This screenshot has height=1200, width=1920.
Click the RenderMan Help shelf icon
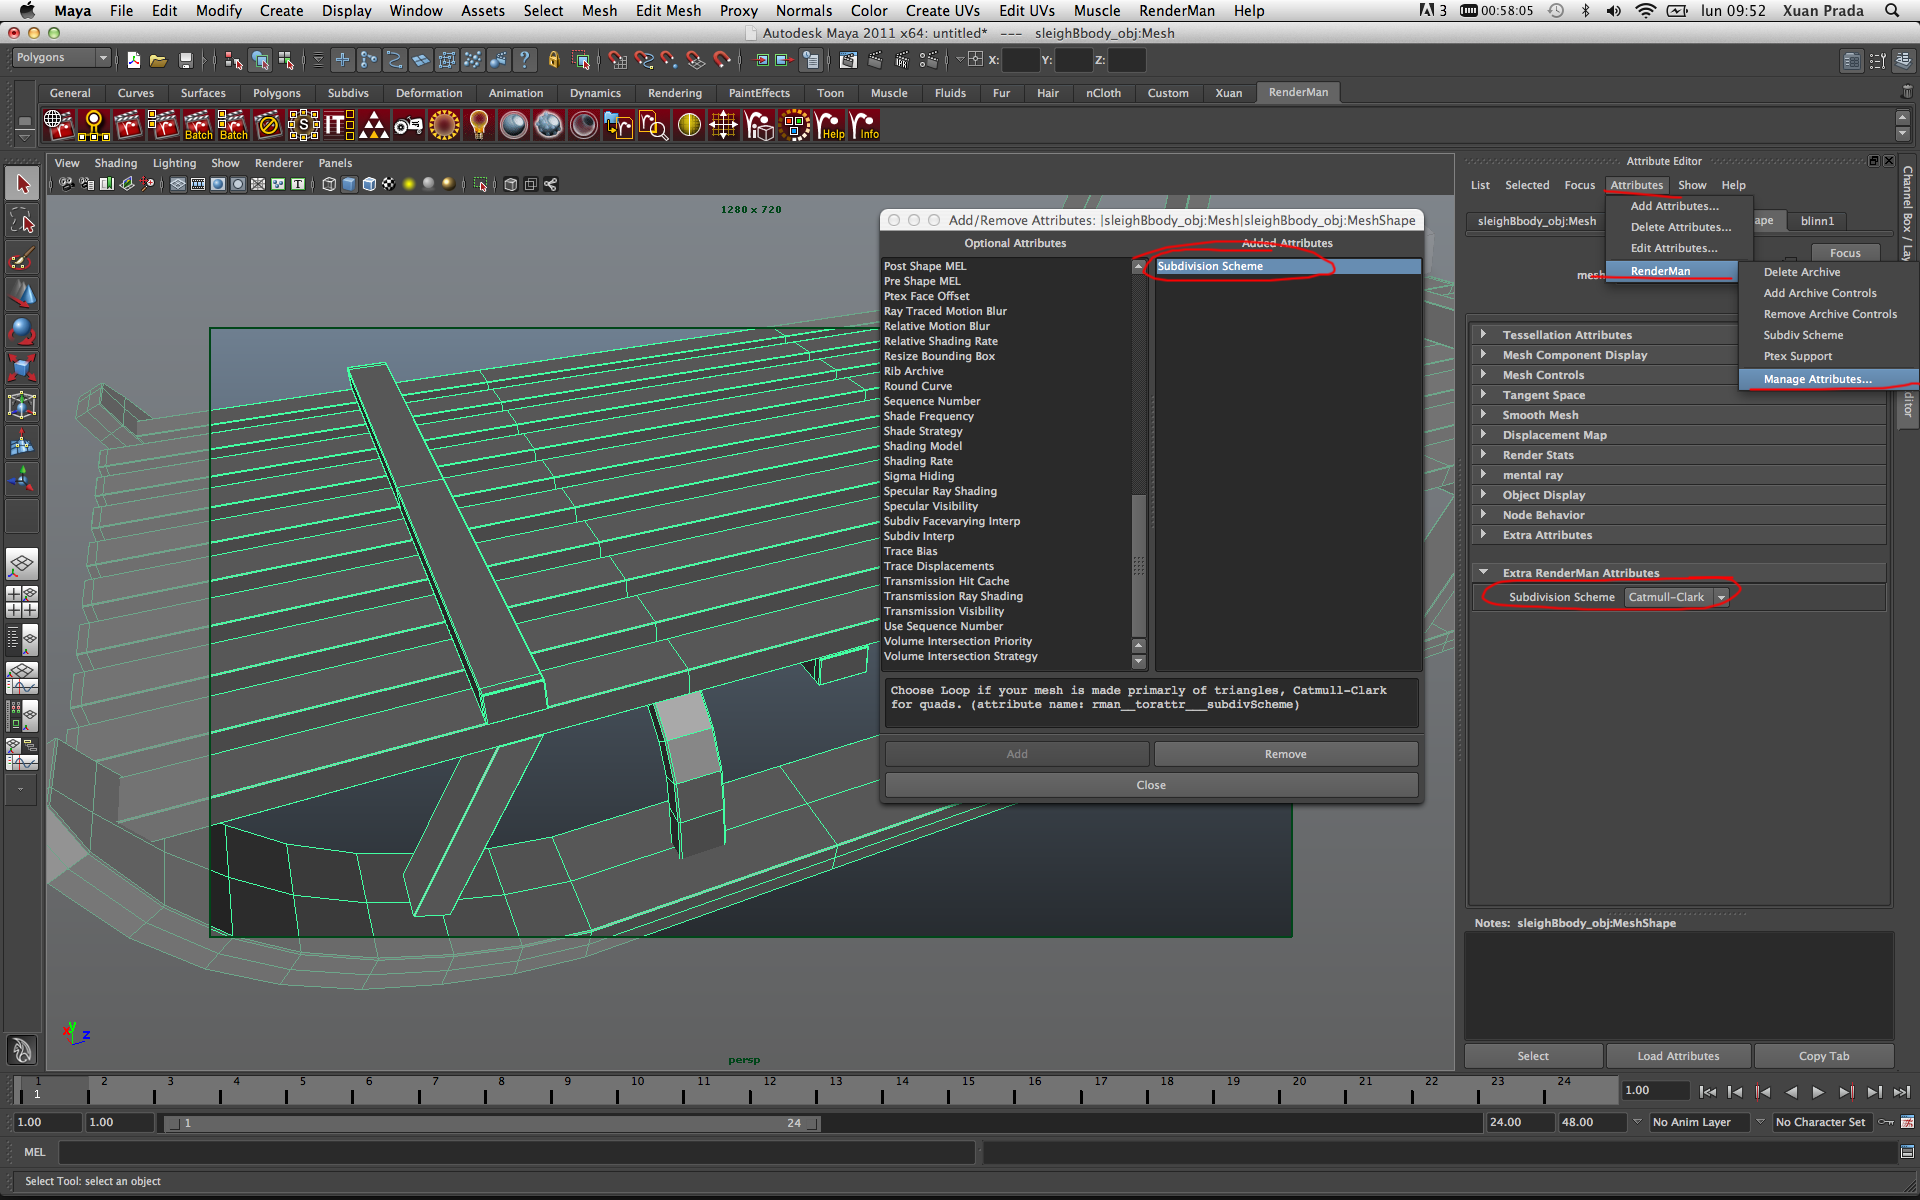click(830, 125)
